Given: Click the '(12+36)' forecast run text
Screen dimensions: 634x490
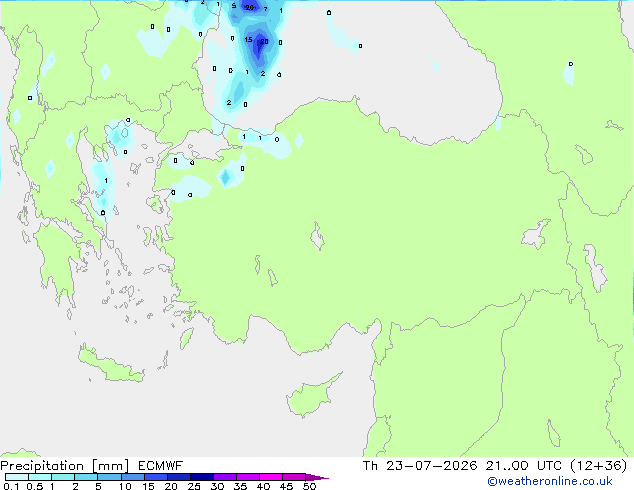Looking at the screenshot, I should click(598, 466).
